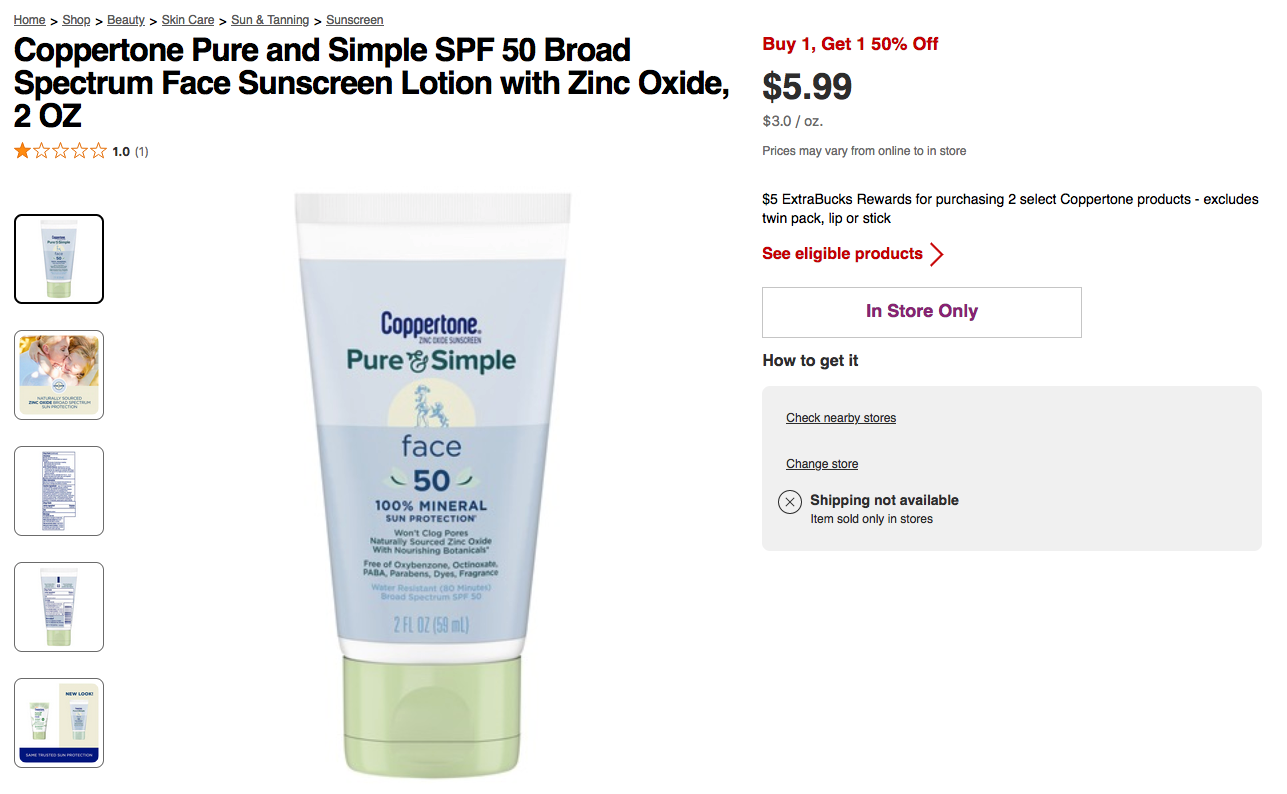The width and height of the screenshot is (1287, 794).
Task: Click Check nearby stores link
Action: pyautogui.click(x=841, y=418)
